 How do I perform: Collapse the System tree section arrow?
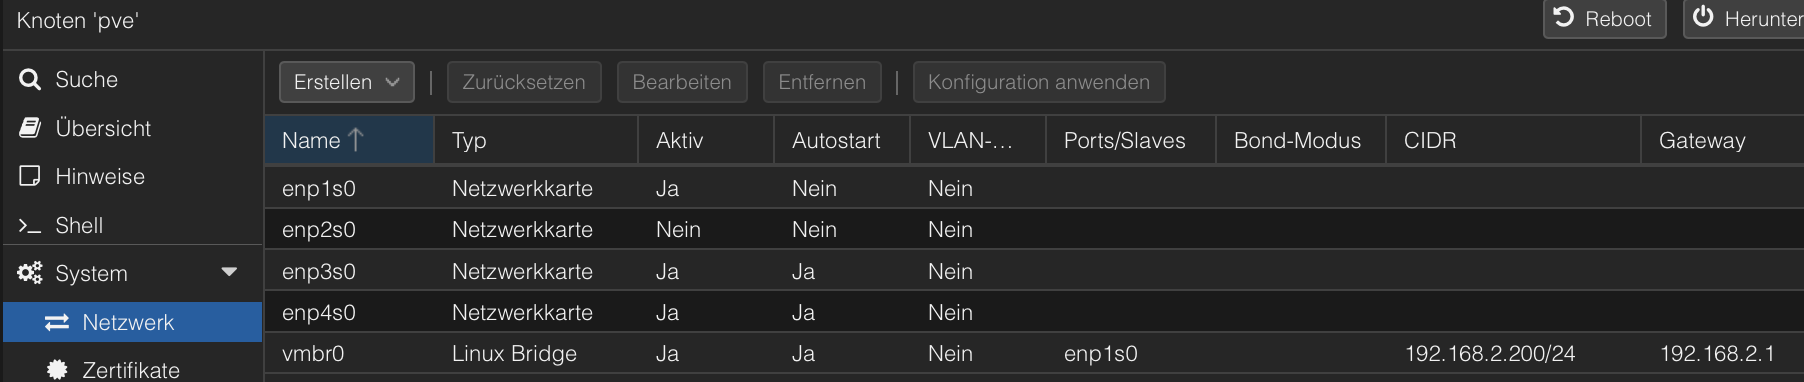(x=229, y=272)
